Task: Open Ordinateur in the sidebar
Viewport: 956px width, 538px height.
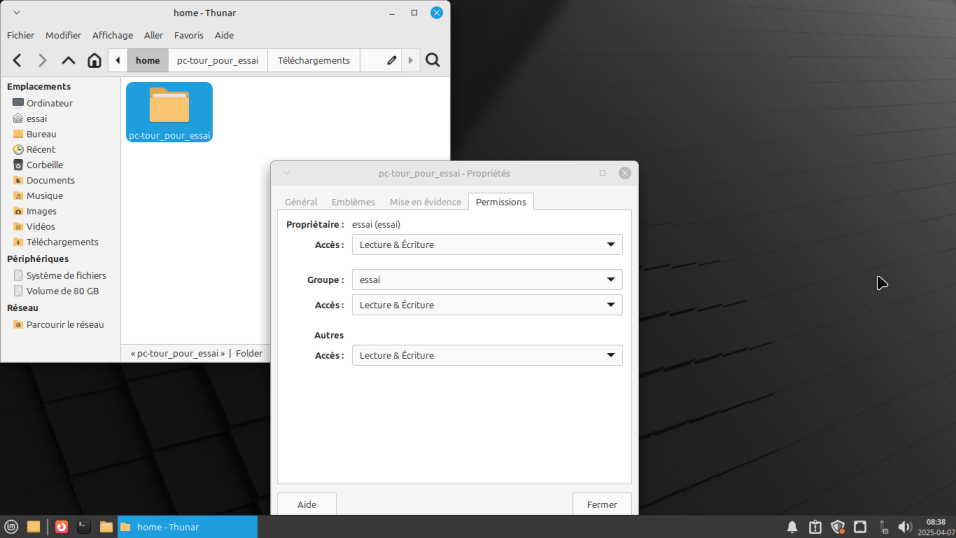Action: 49,103
